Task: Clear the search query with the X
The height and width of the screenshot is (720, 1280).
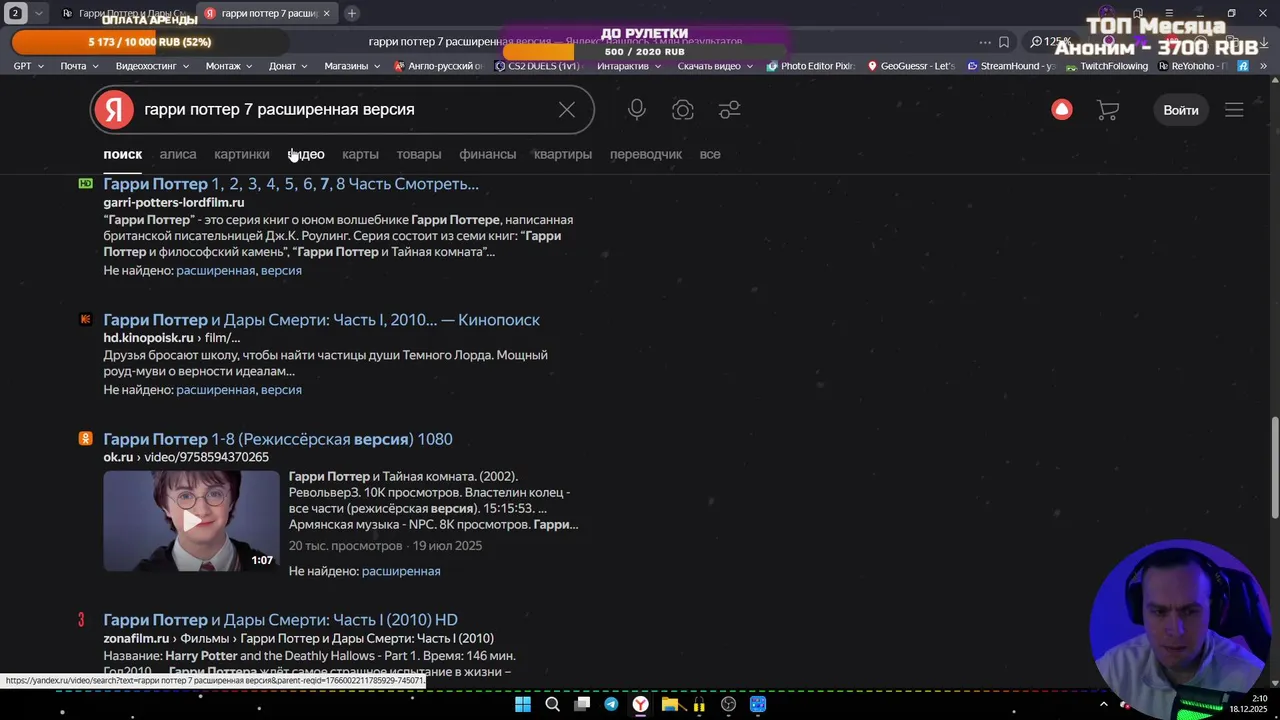Action: click(x=567, y=110)
